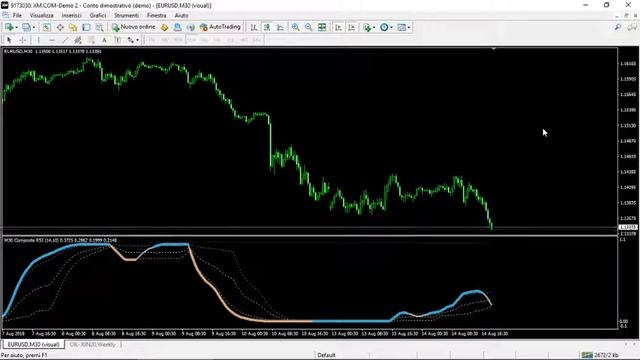Zoom in on the chart

click(x=296, y=27)
